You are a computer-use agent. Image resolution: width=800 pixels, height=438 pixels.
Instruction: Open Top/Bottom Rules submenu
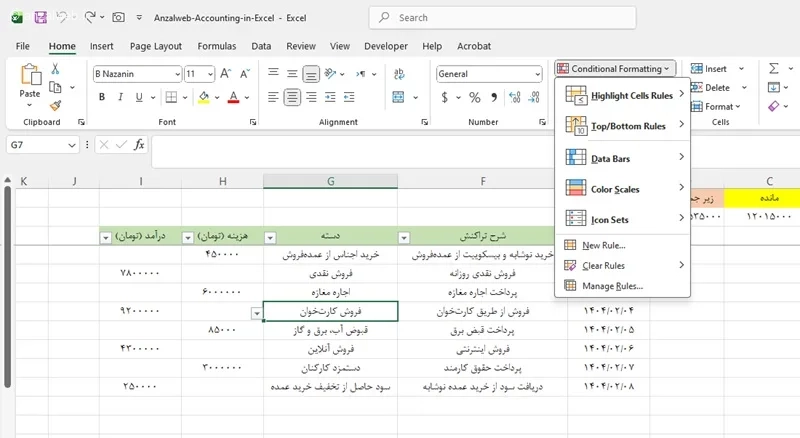click(x=622, y=125)
